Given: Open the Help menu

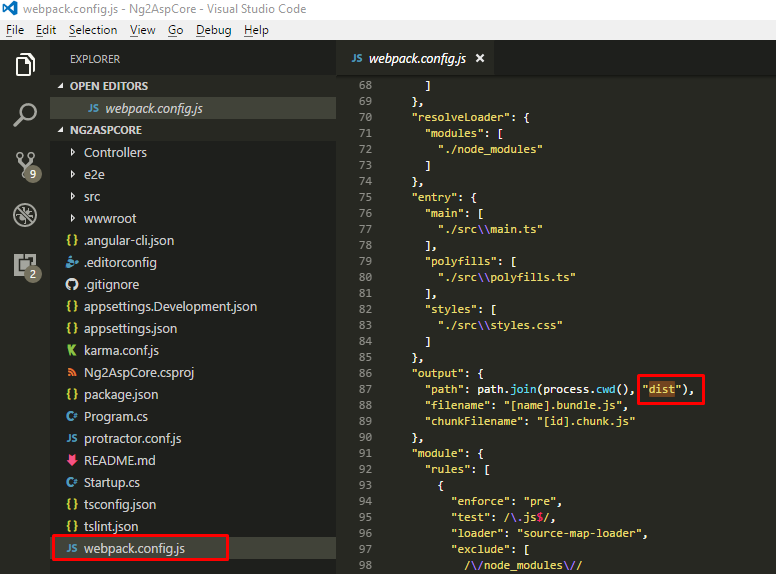Looking at the screenshot, I should (256, 30).
